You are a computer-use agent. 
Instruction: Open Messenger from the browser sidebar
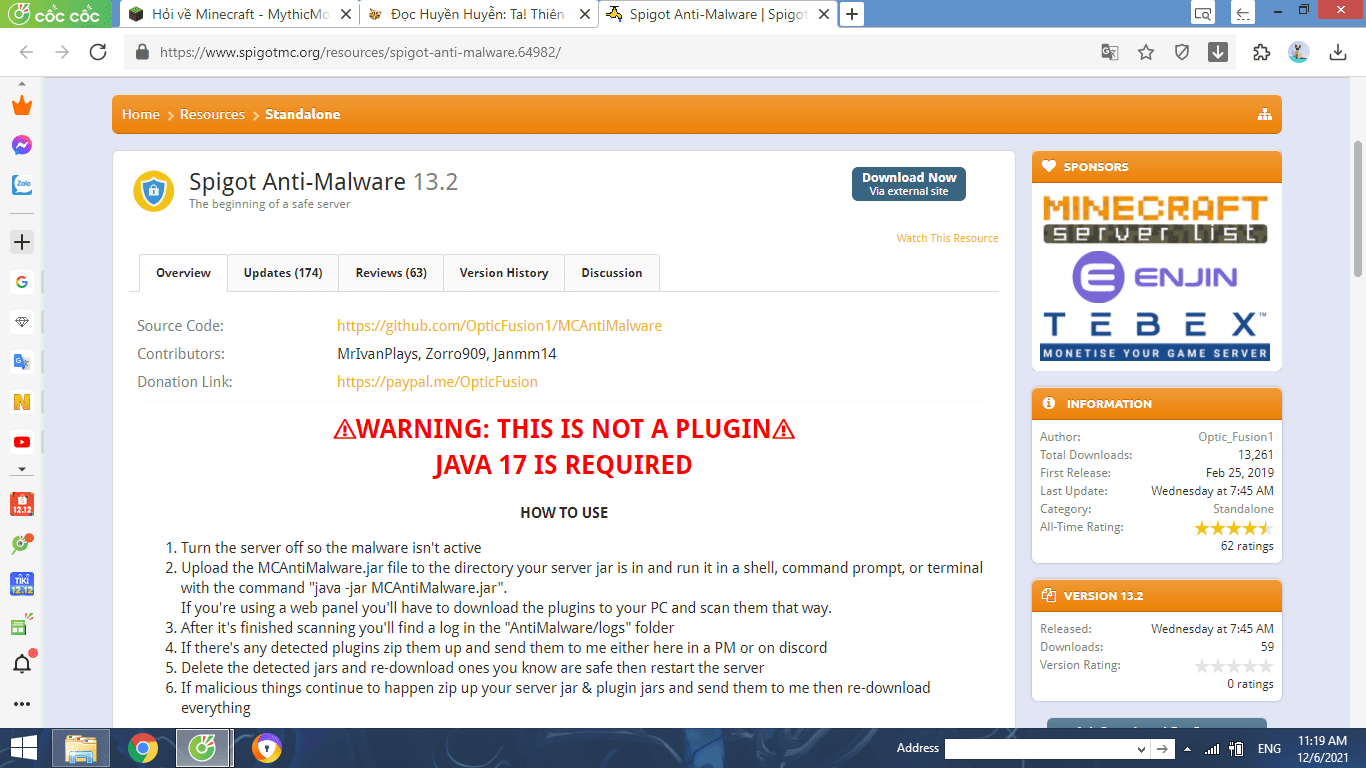coord(22,145)
